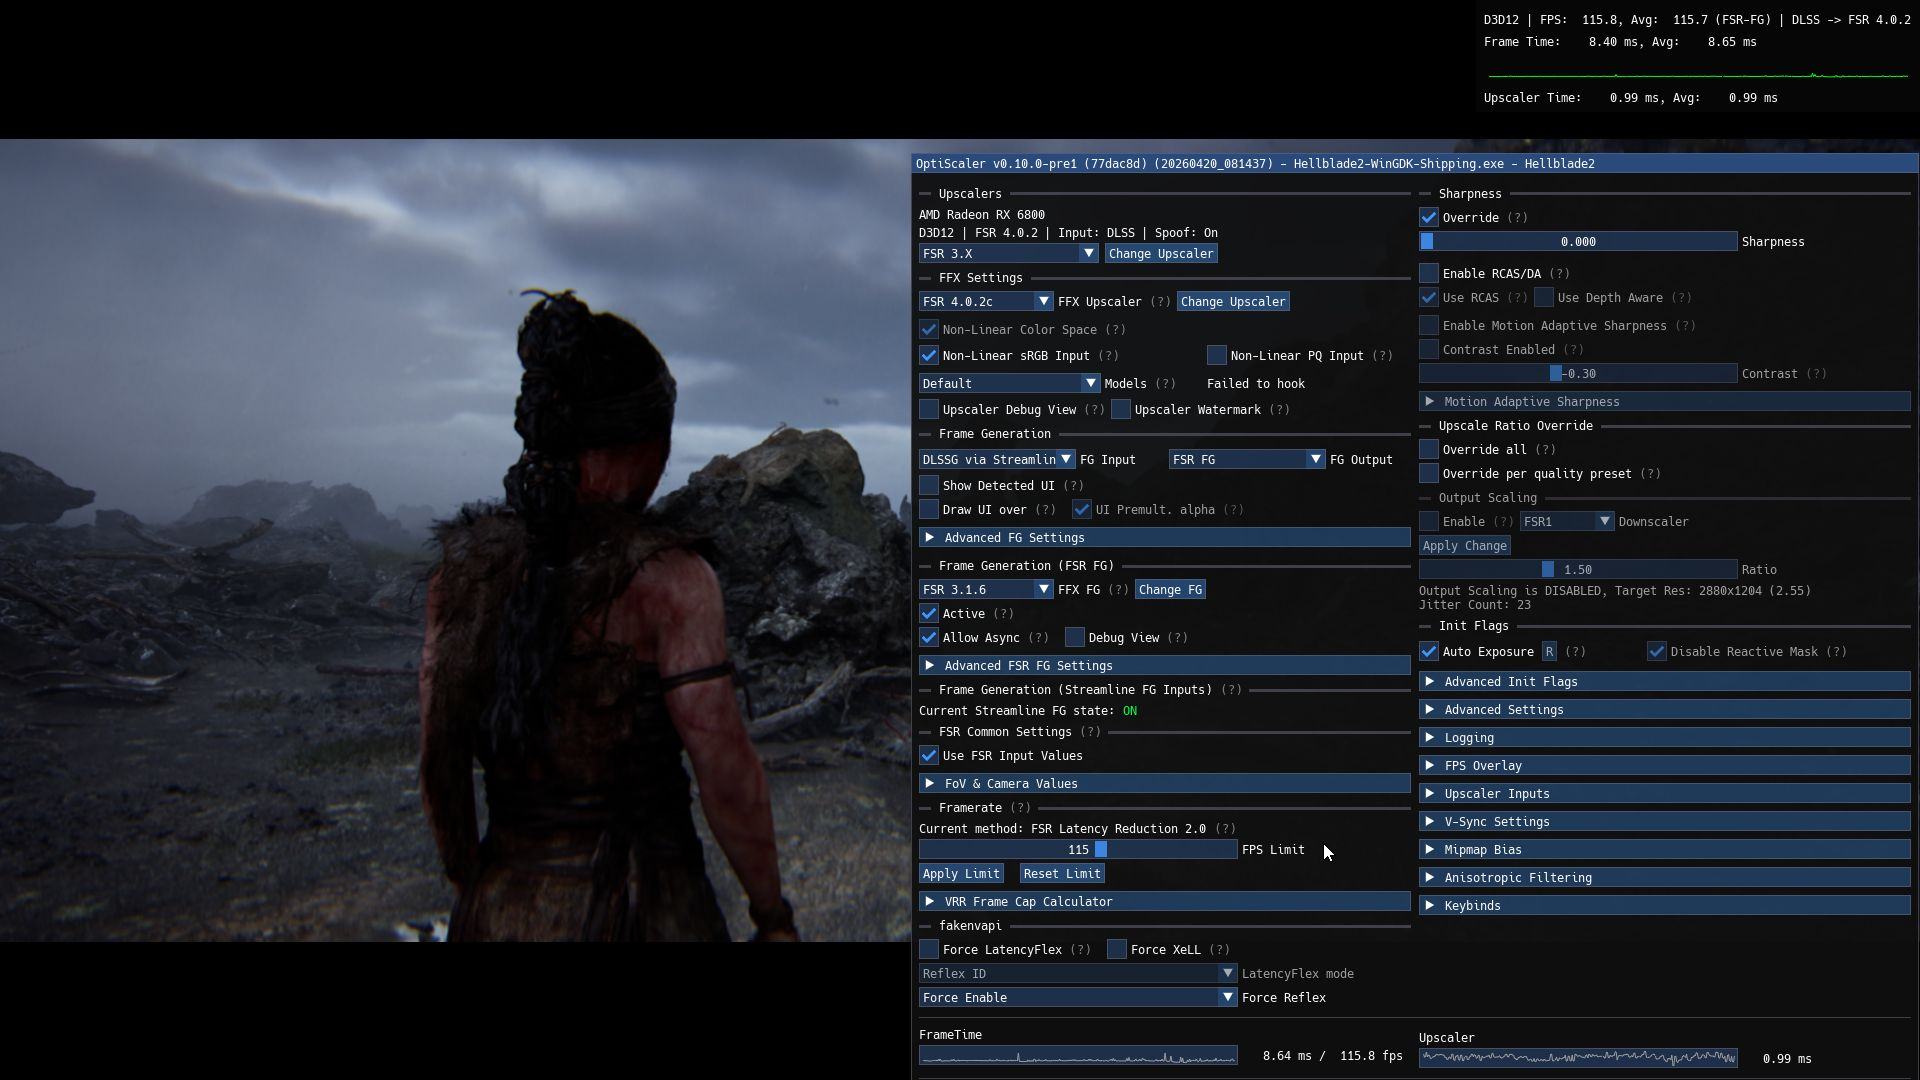This screenshot has width=1920, height=1080.
Task: Toggle the frame generation Active checkbox
Action: point(929,614)
